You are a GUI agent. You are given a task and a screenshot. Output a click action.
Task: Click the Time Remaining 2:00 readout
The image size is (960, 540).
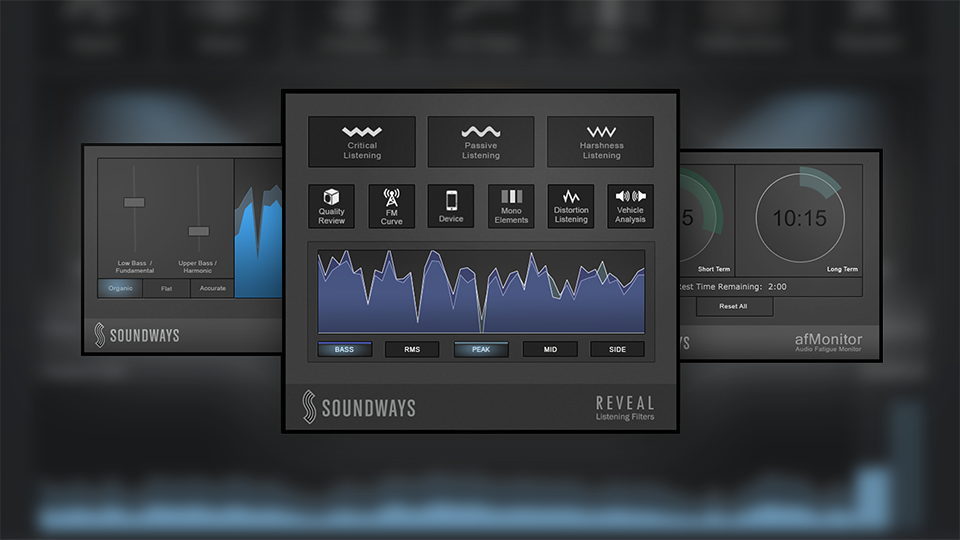tap(733, 287)
